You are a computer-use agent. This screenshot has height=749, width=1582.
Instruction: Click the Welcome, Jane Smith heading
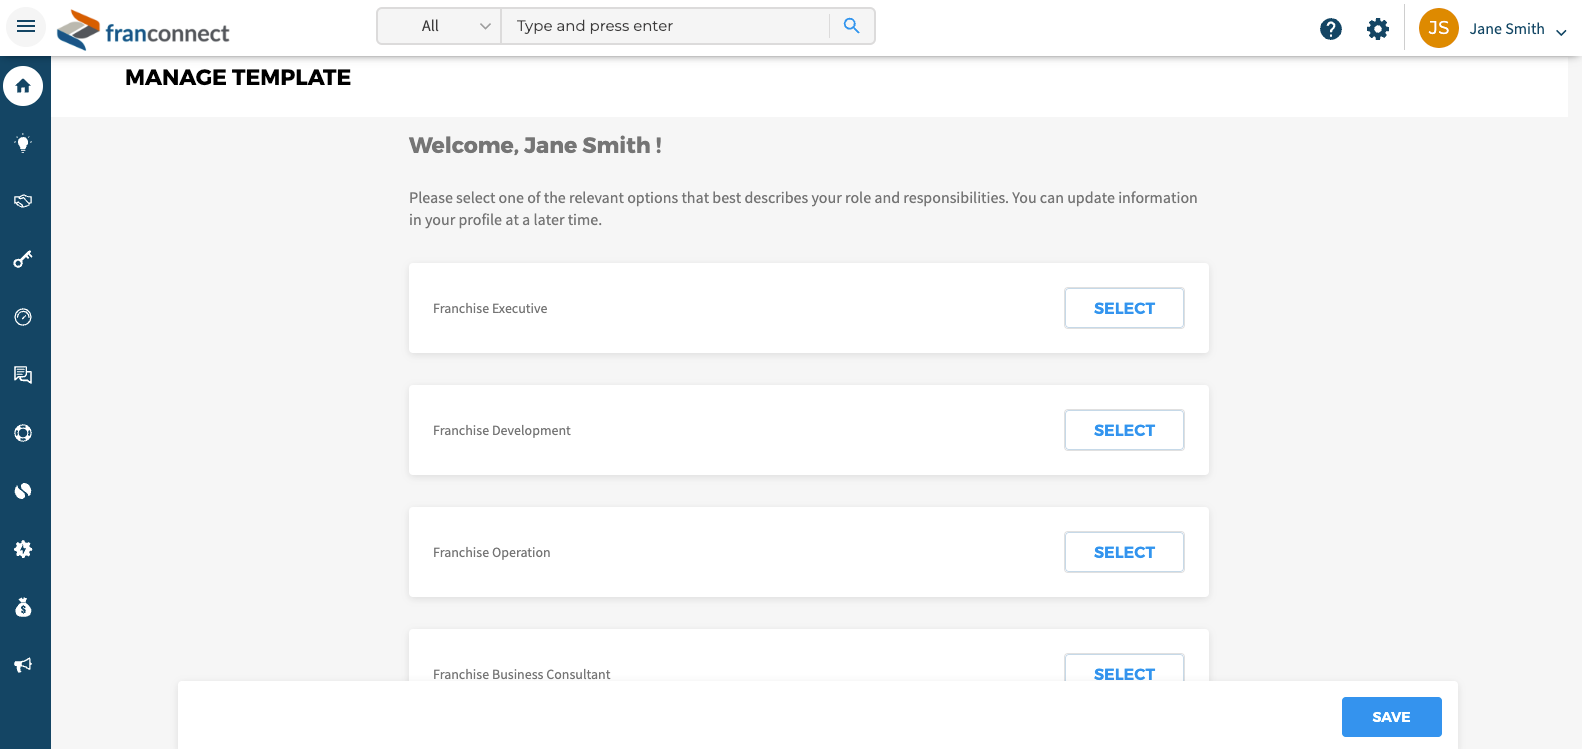[535, 145]
